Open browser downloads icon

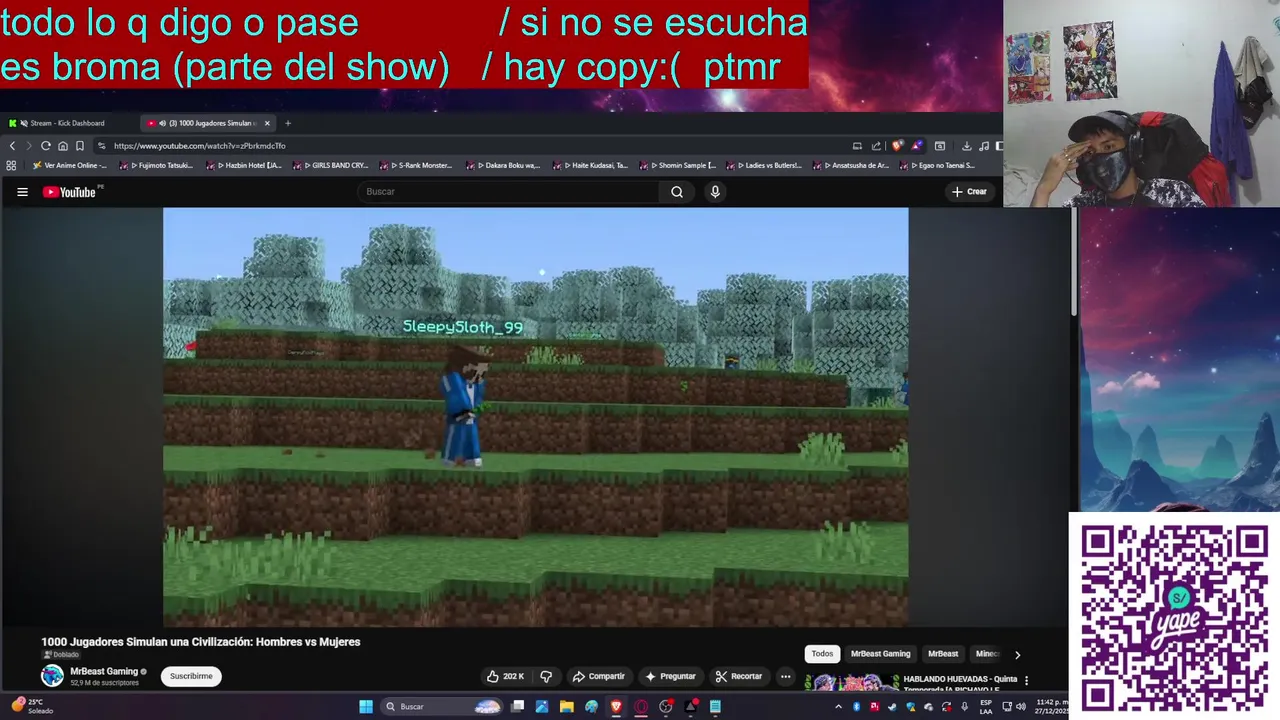tap(966, 146)
